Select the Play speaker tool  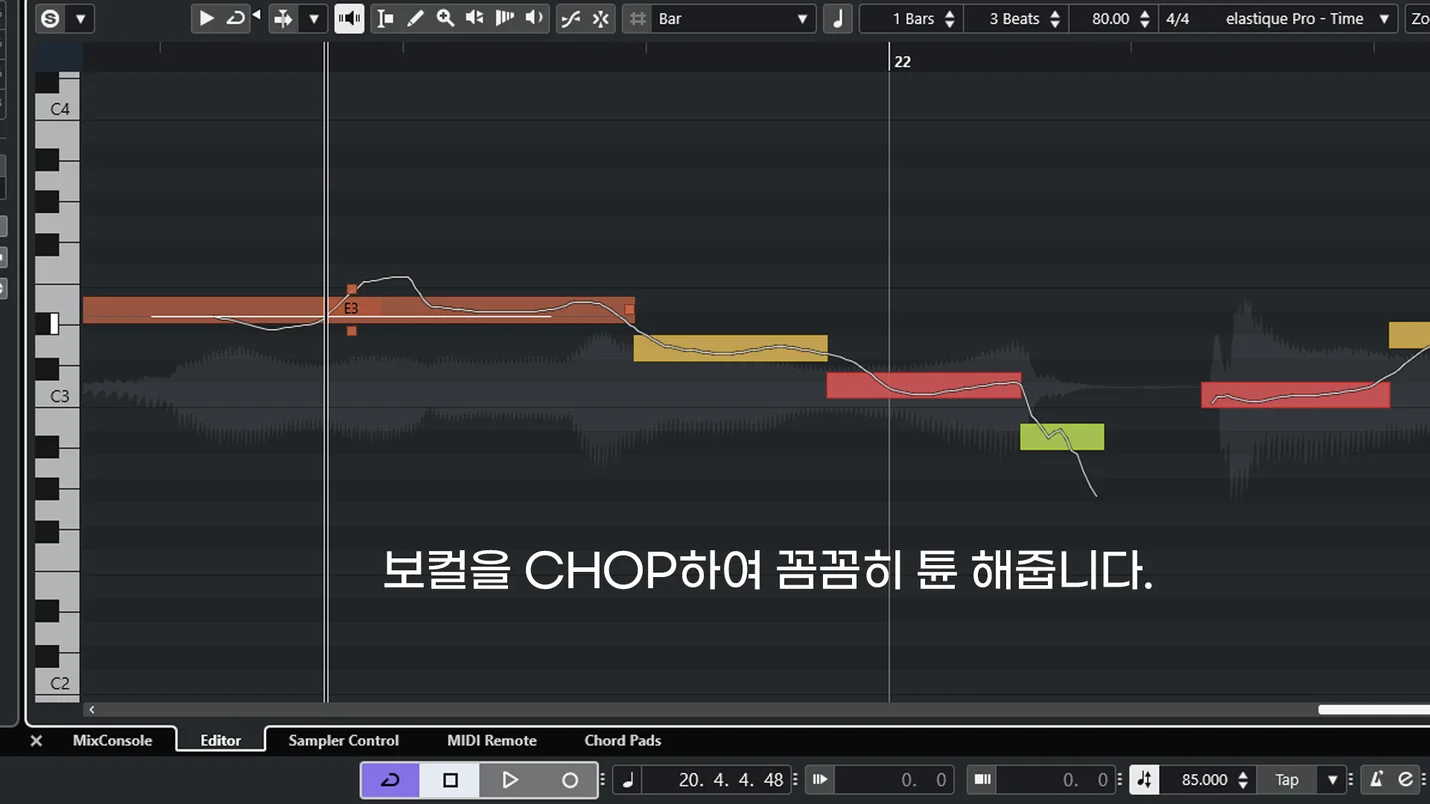point(475,18)
